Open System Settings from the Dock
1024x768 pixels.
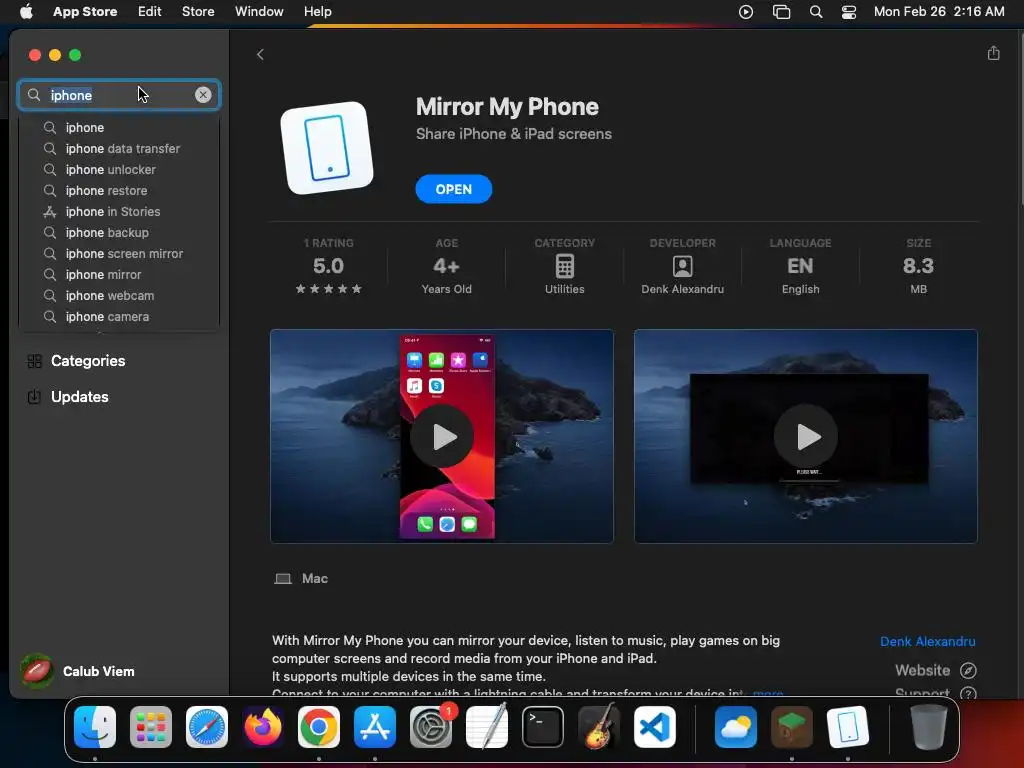click(431, 727)
